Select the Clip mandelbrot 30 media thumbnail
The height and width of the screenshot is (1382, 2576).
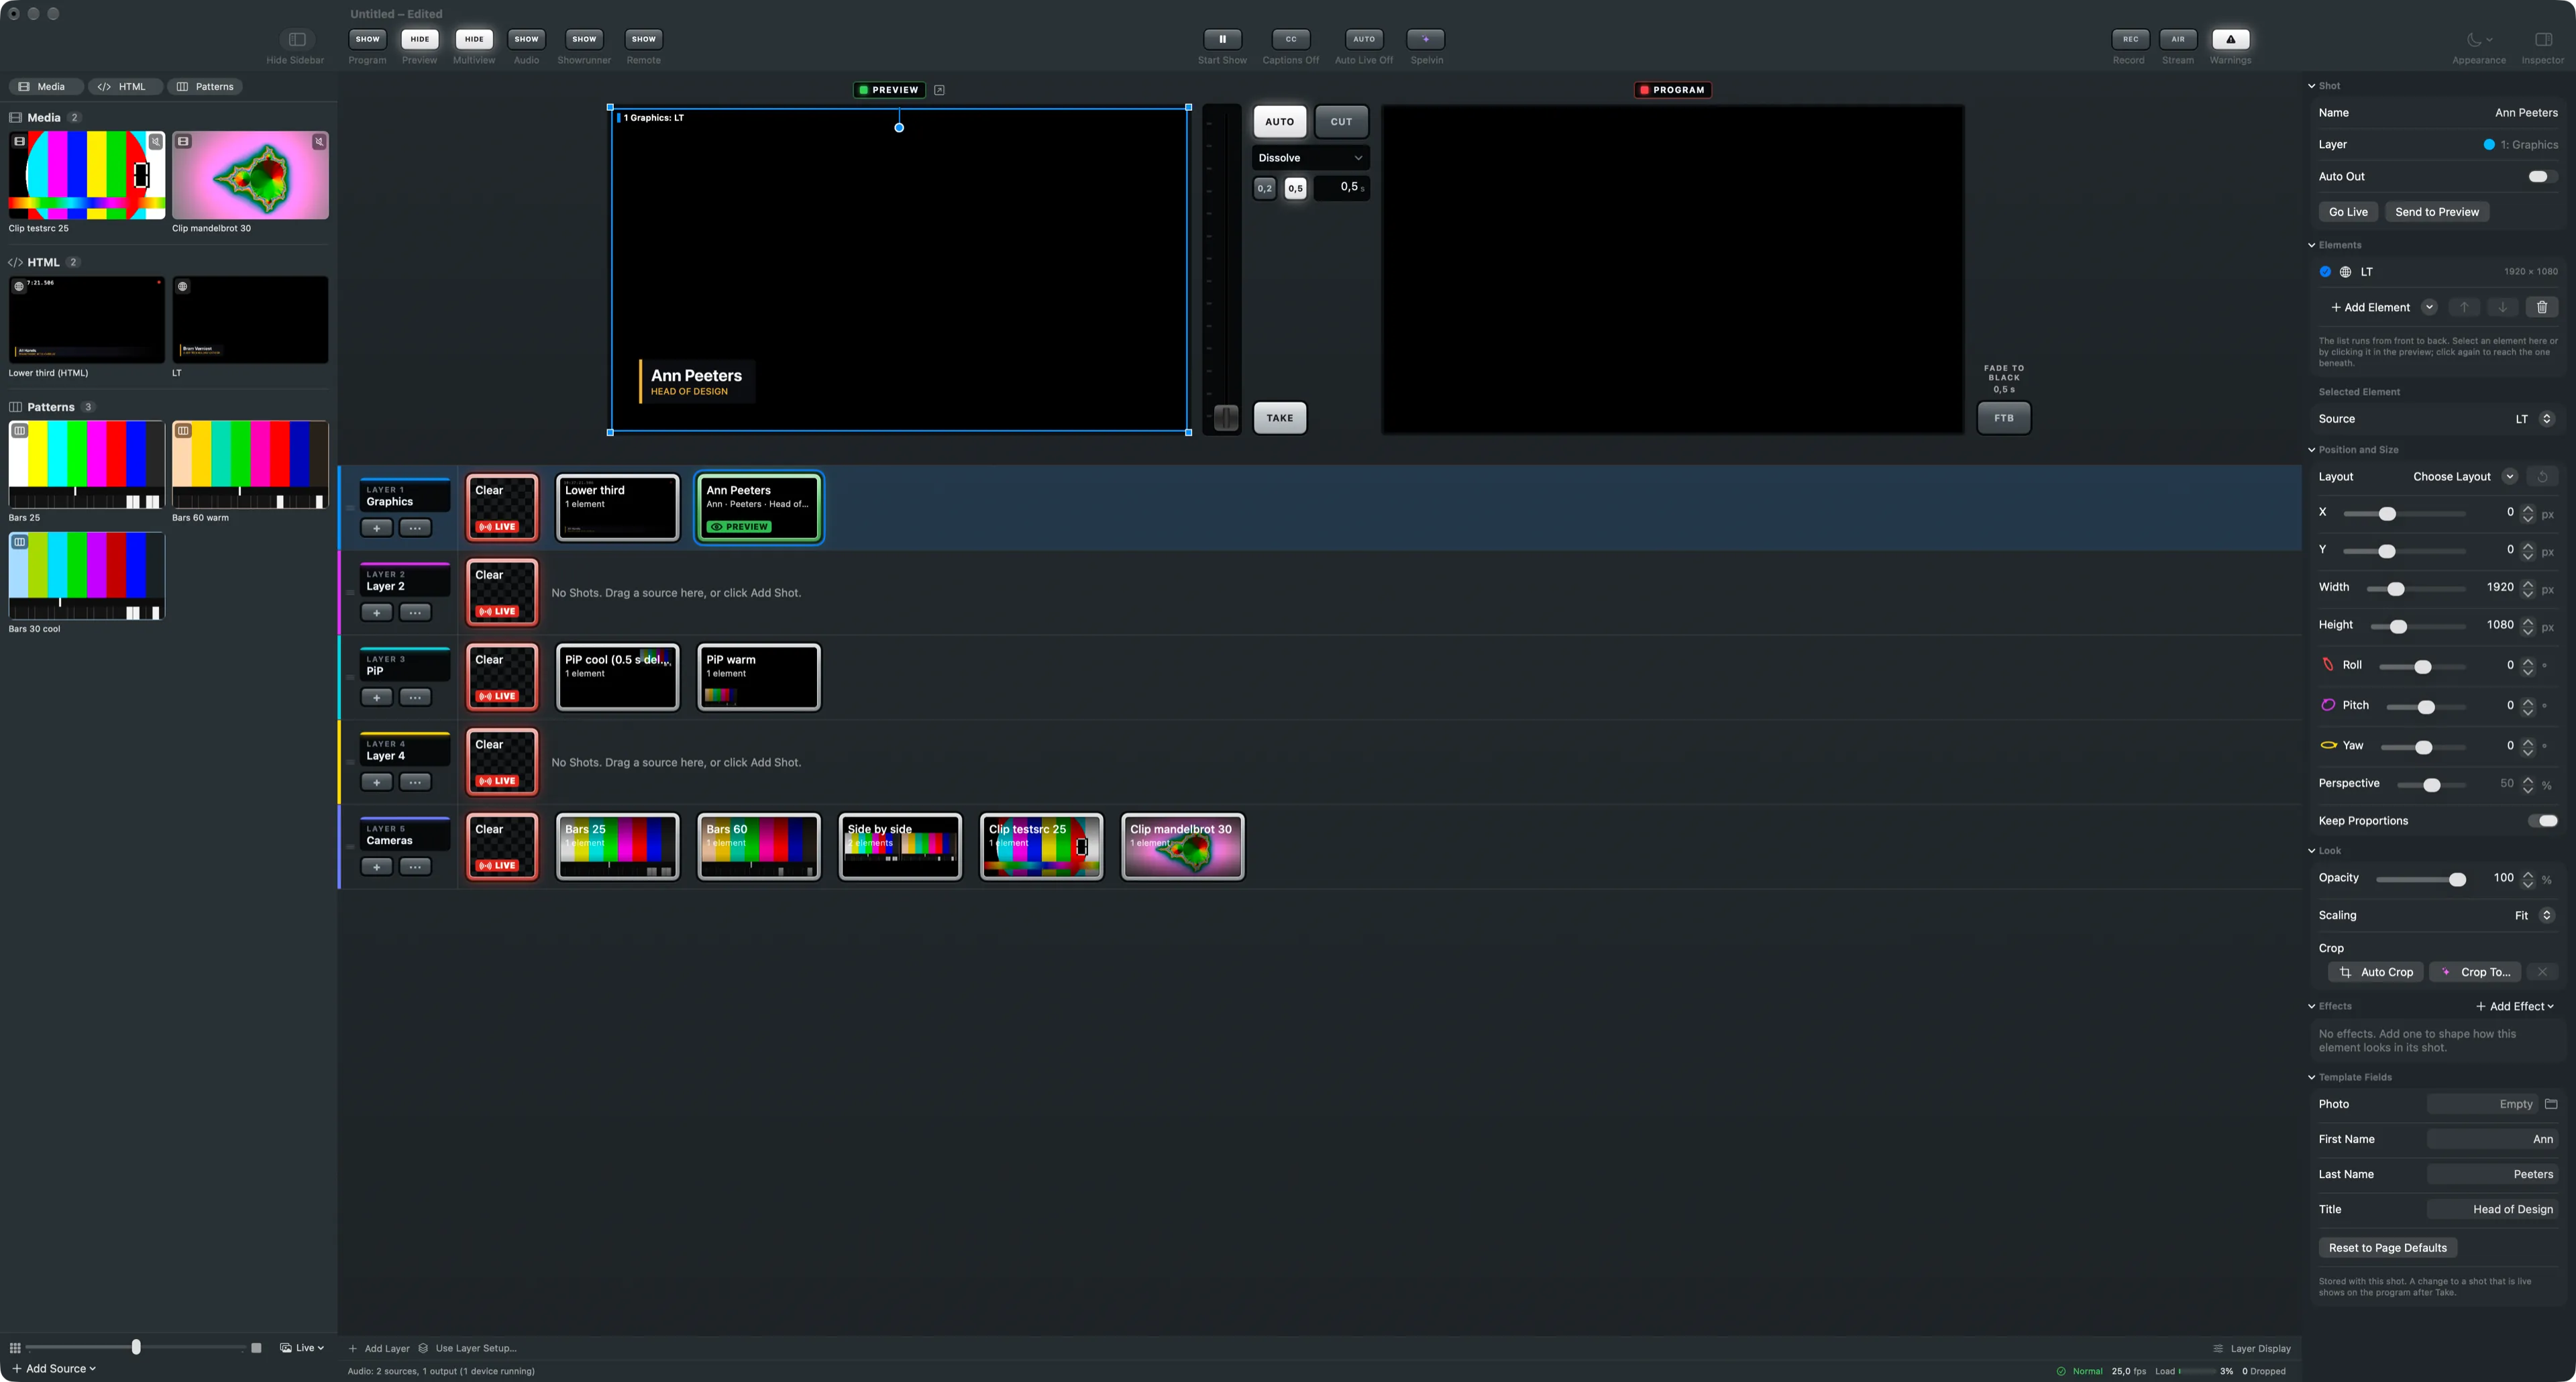250,175
